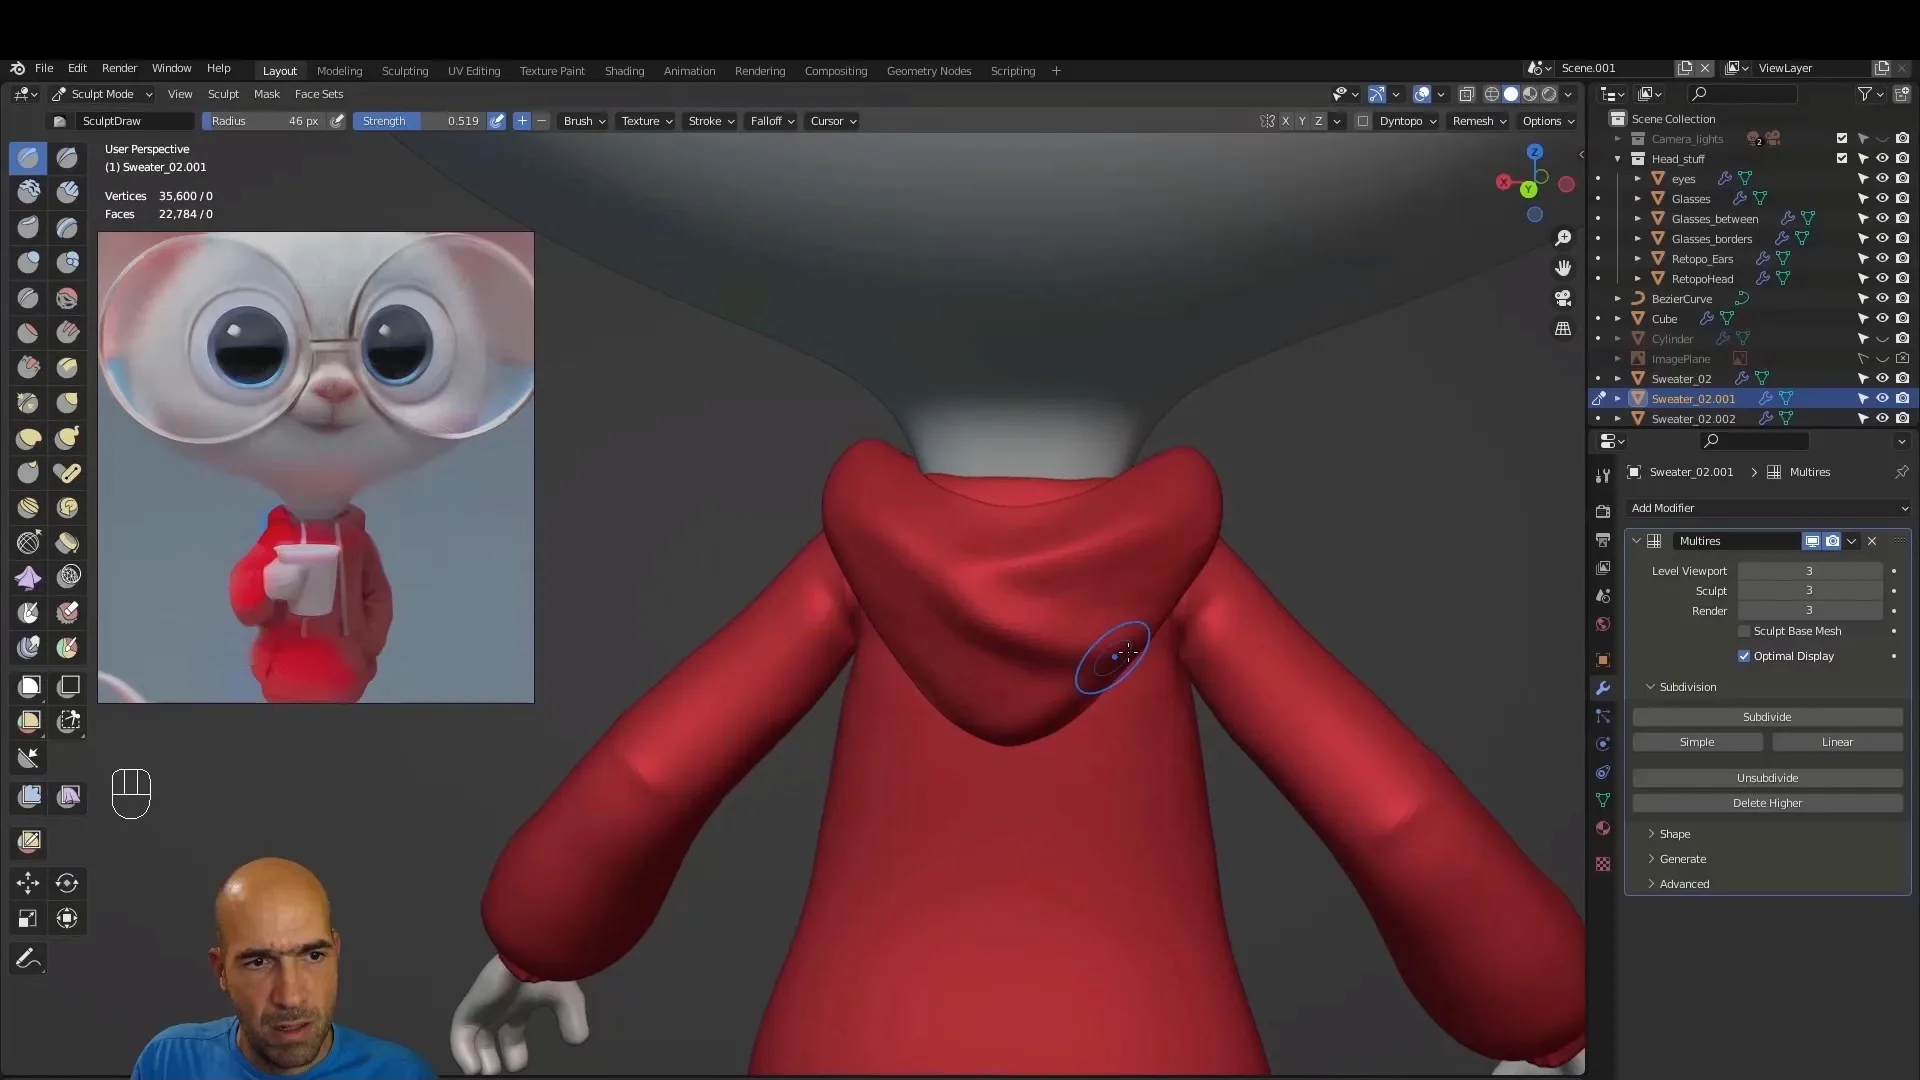Open the Modifier Properties wrench tab

(x=1603, y=688)
